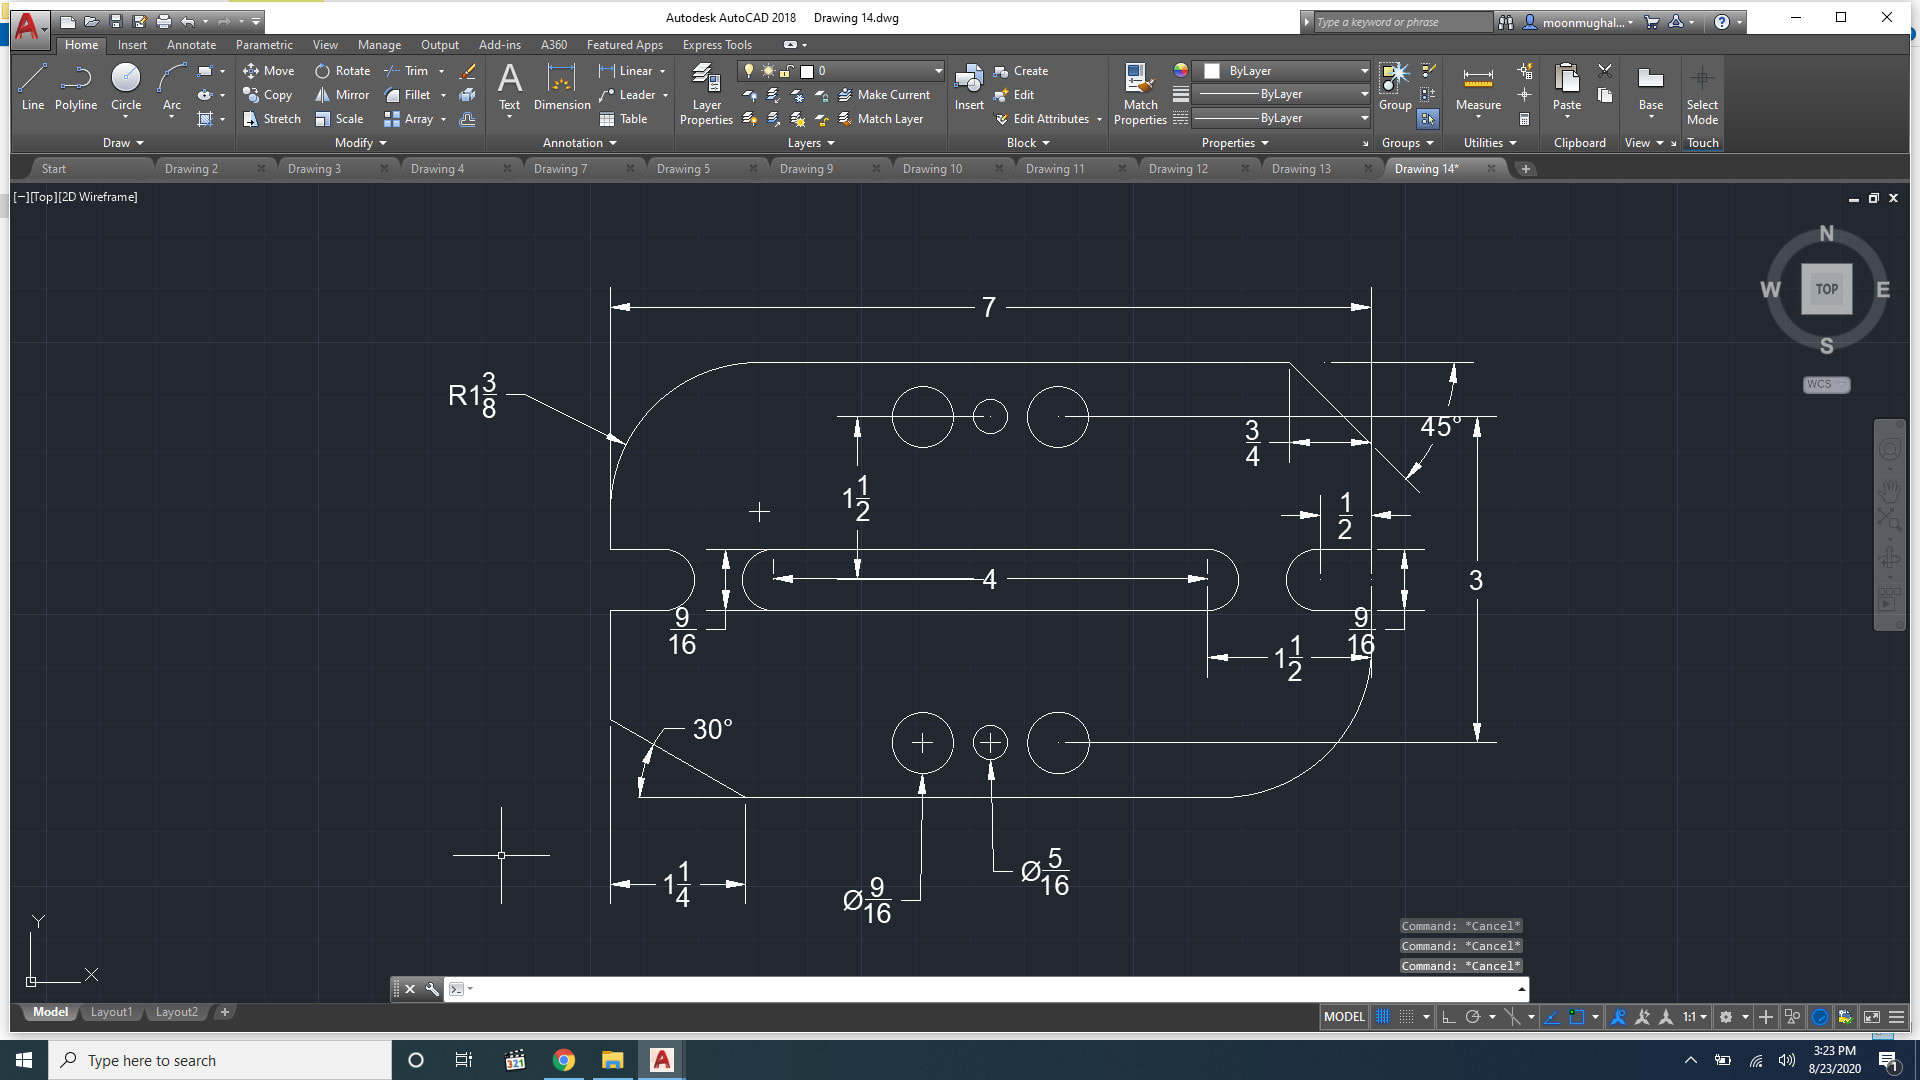Viewport: 1920px width, 1080px height.
Task: Insert a Table annotation
Action: 623,119
